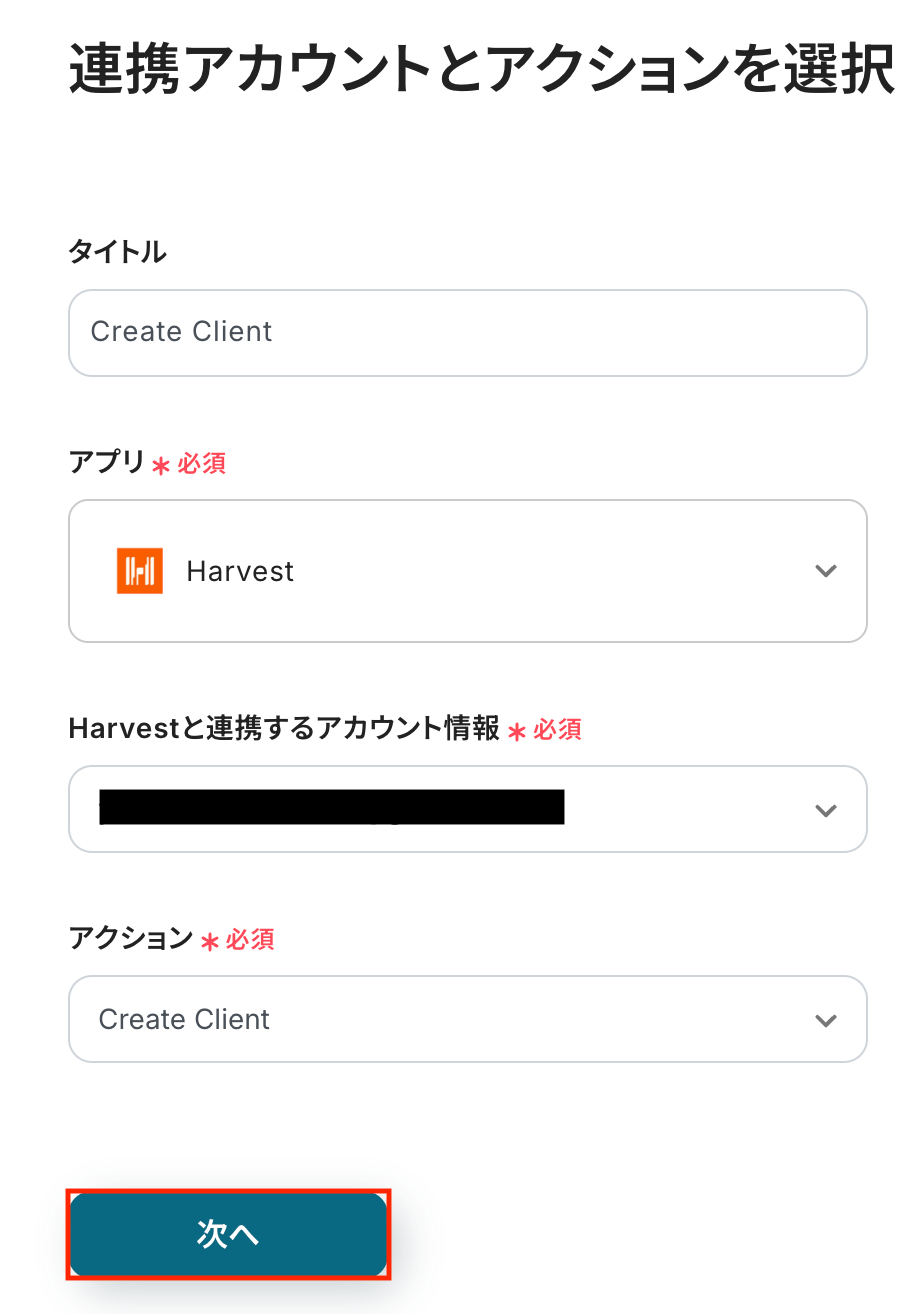Click the Harvest app logo icon
Image resolution: width=914 pixels, height=1314 pixels.
coord(139,571)
